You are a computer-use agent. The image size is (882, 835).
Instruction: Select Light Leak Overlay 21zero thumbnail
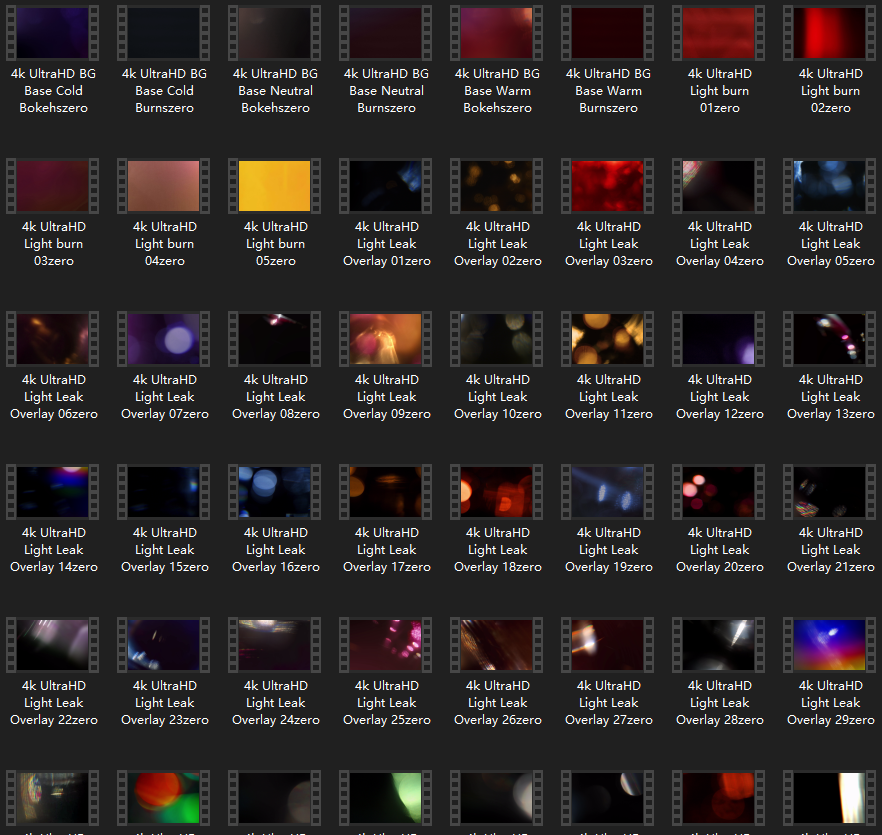829,492
